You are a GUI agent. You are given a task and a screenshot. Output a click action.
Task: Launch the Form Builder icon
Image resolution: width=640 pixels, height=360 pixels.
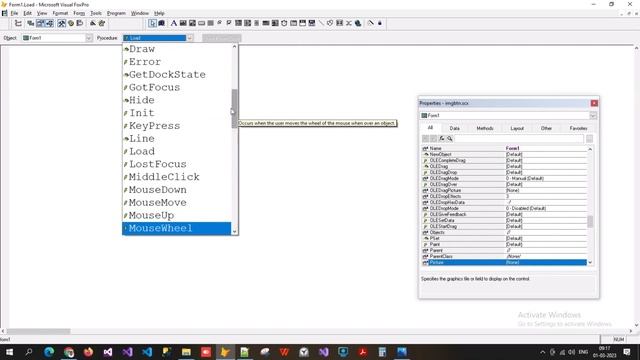point(93,23)
